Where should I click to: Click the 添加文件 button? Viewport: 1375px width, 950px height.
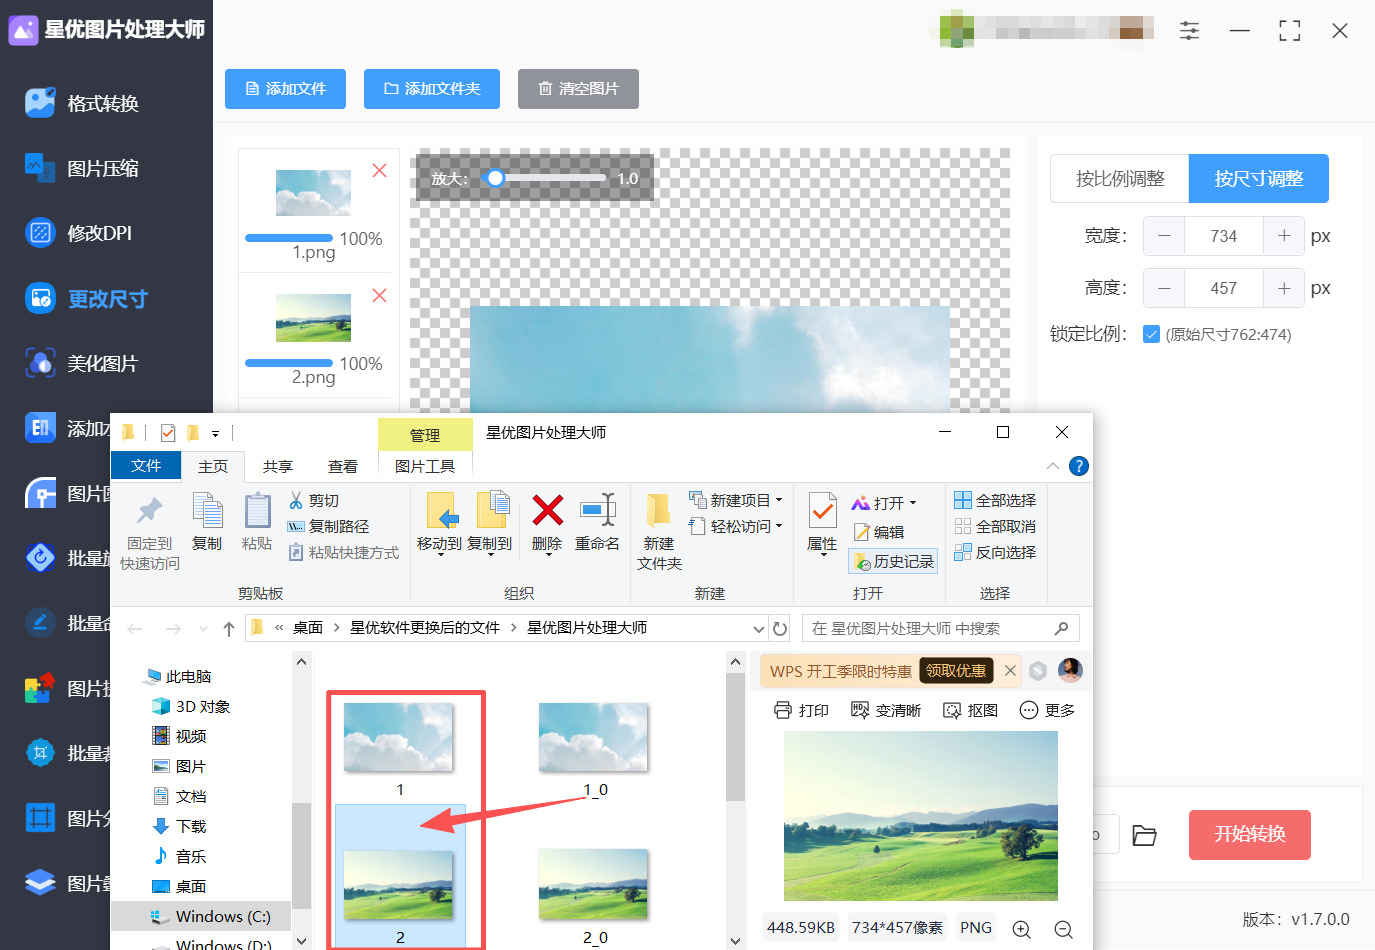[x=286, y=89]
